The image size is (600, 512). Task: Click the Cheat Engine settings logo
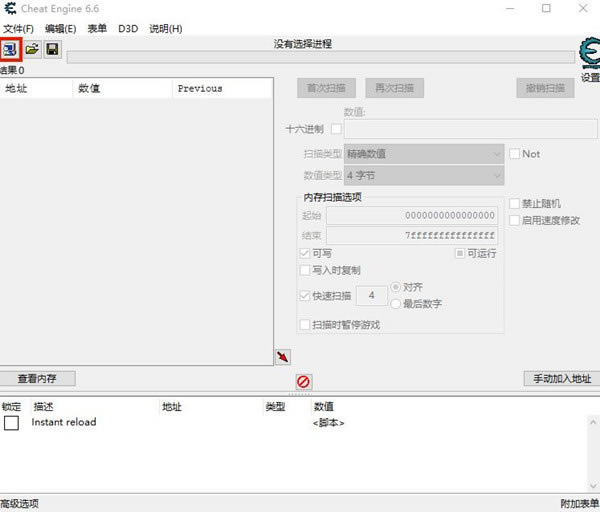point(589,53)
